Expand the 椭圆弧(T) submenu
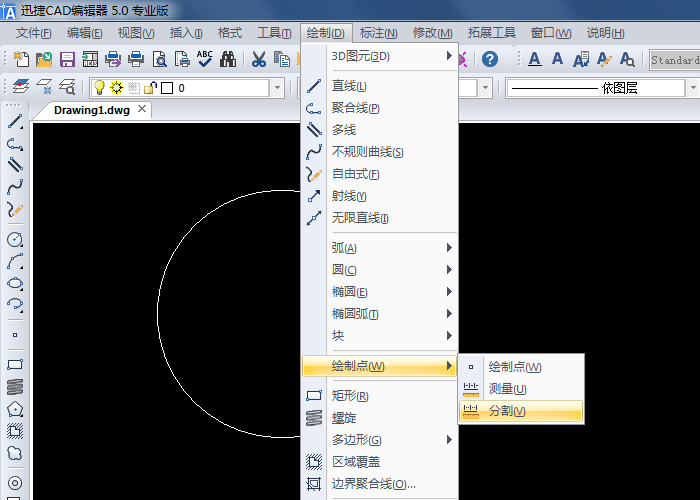700x500 pixels. pyautogui.click(x=380, y=314)
